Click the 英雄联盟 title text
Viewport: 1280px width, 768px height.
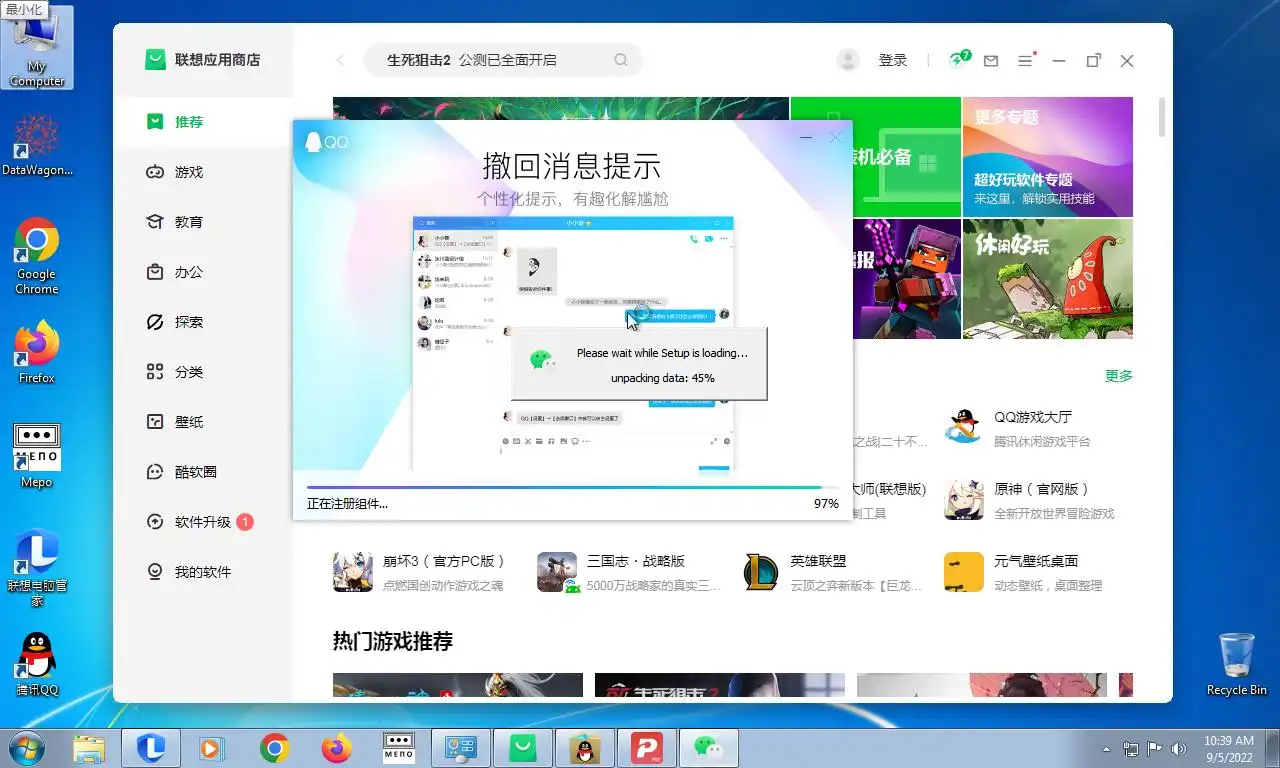pyautogui.click(x=819, y=561)
